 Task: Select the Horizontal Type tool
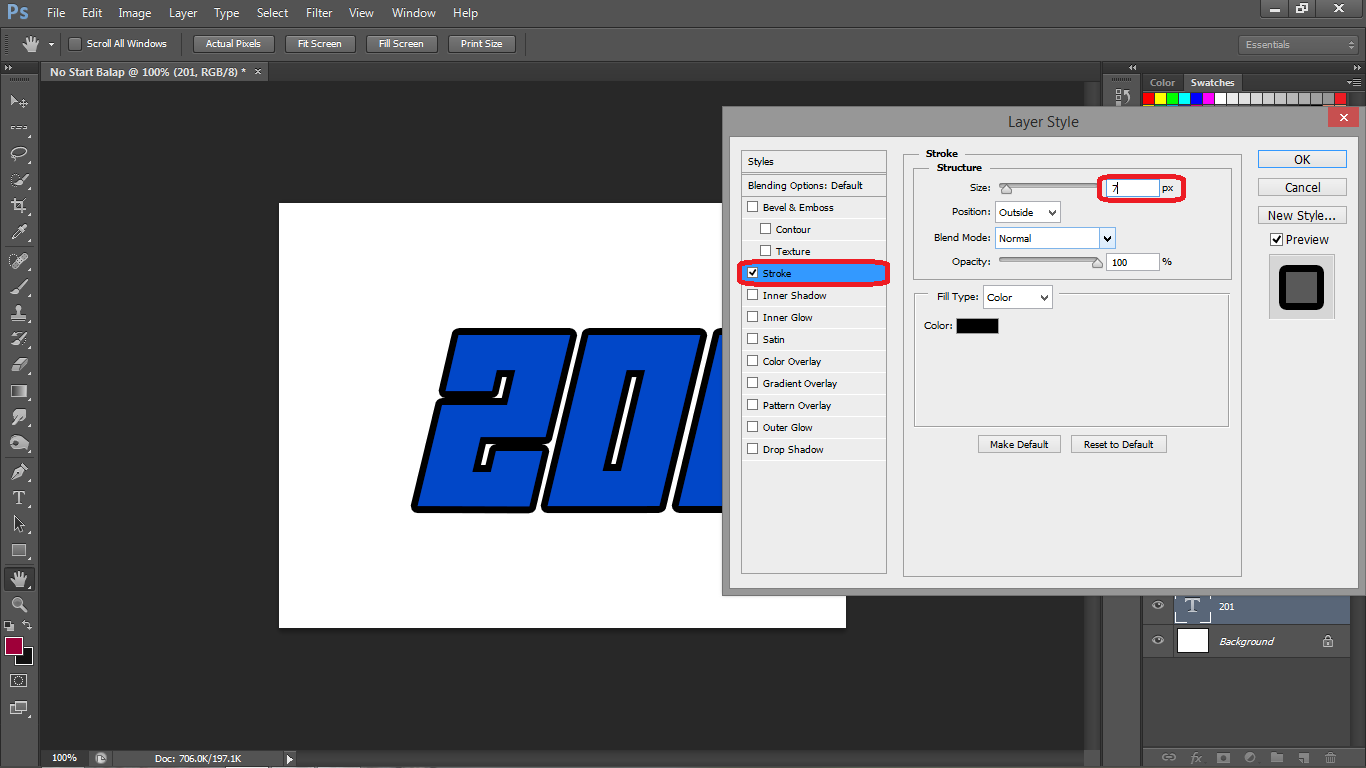19,498
